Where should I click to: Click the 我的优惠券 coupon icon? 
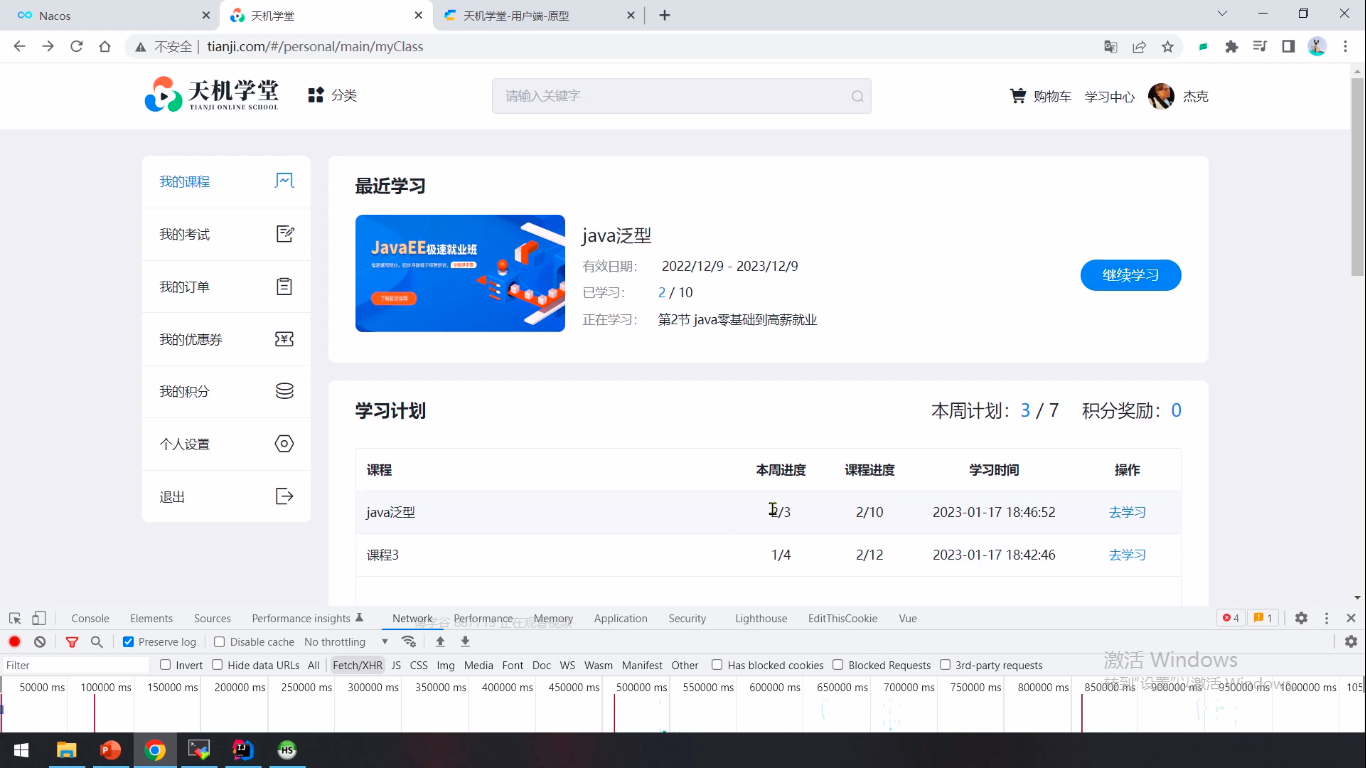[x=284, y=339]
